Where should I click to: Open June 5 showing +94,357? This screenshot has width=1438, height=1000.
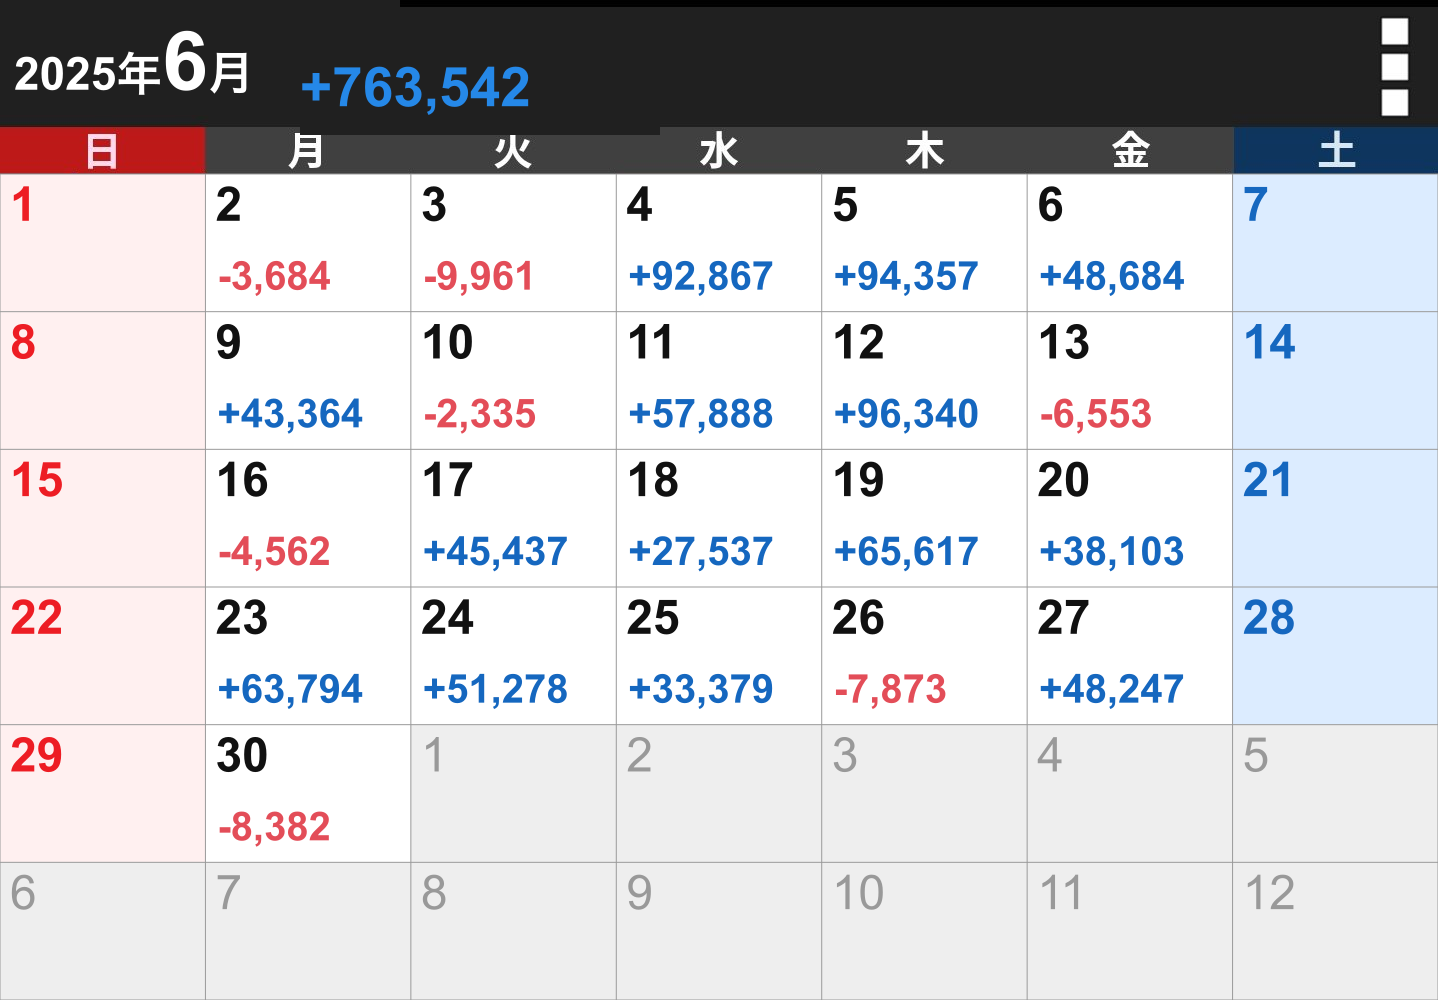click(x=925, y=243)
